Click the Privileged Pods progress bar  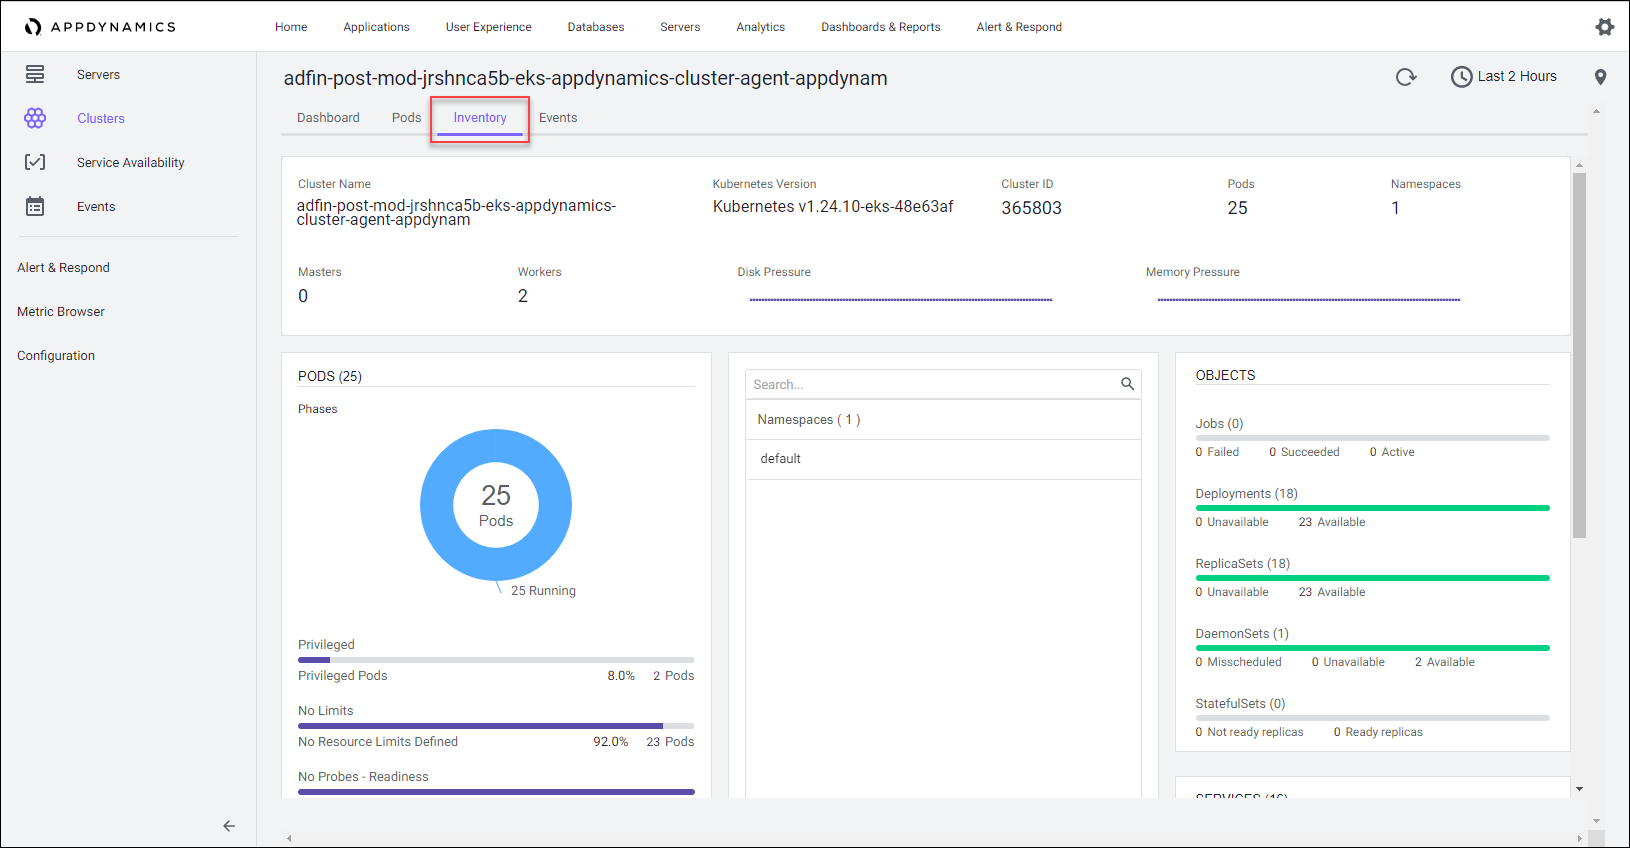[496, 660]
